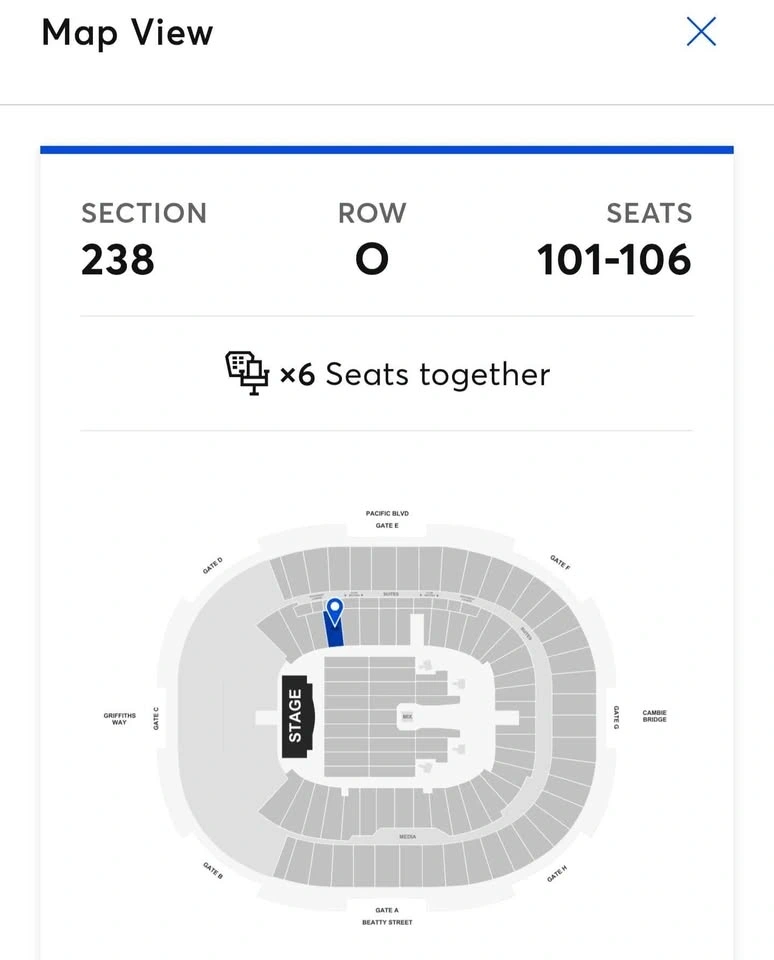Tap the Gate D label
774x960 pixels.
point(212,566)
